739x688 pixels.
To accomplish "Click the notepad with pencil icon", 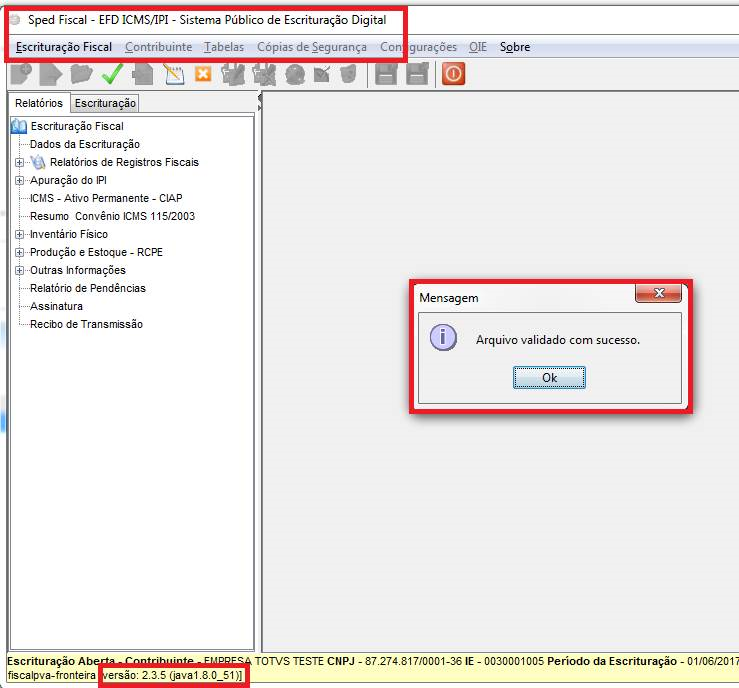I will point(173,74).
